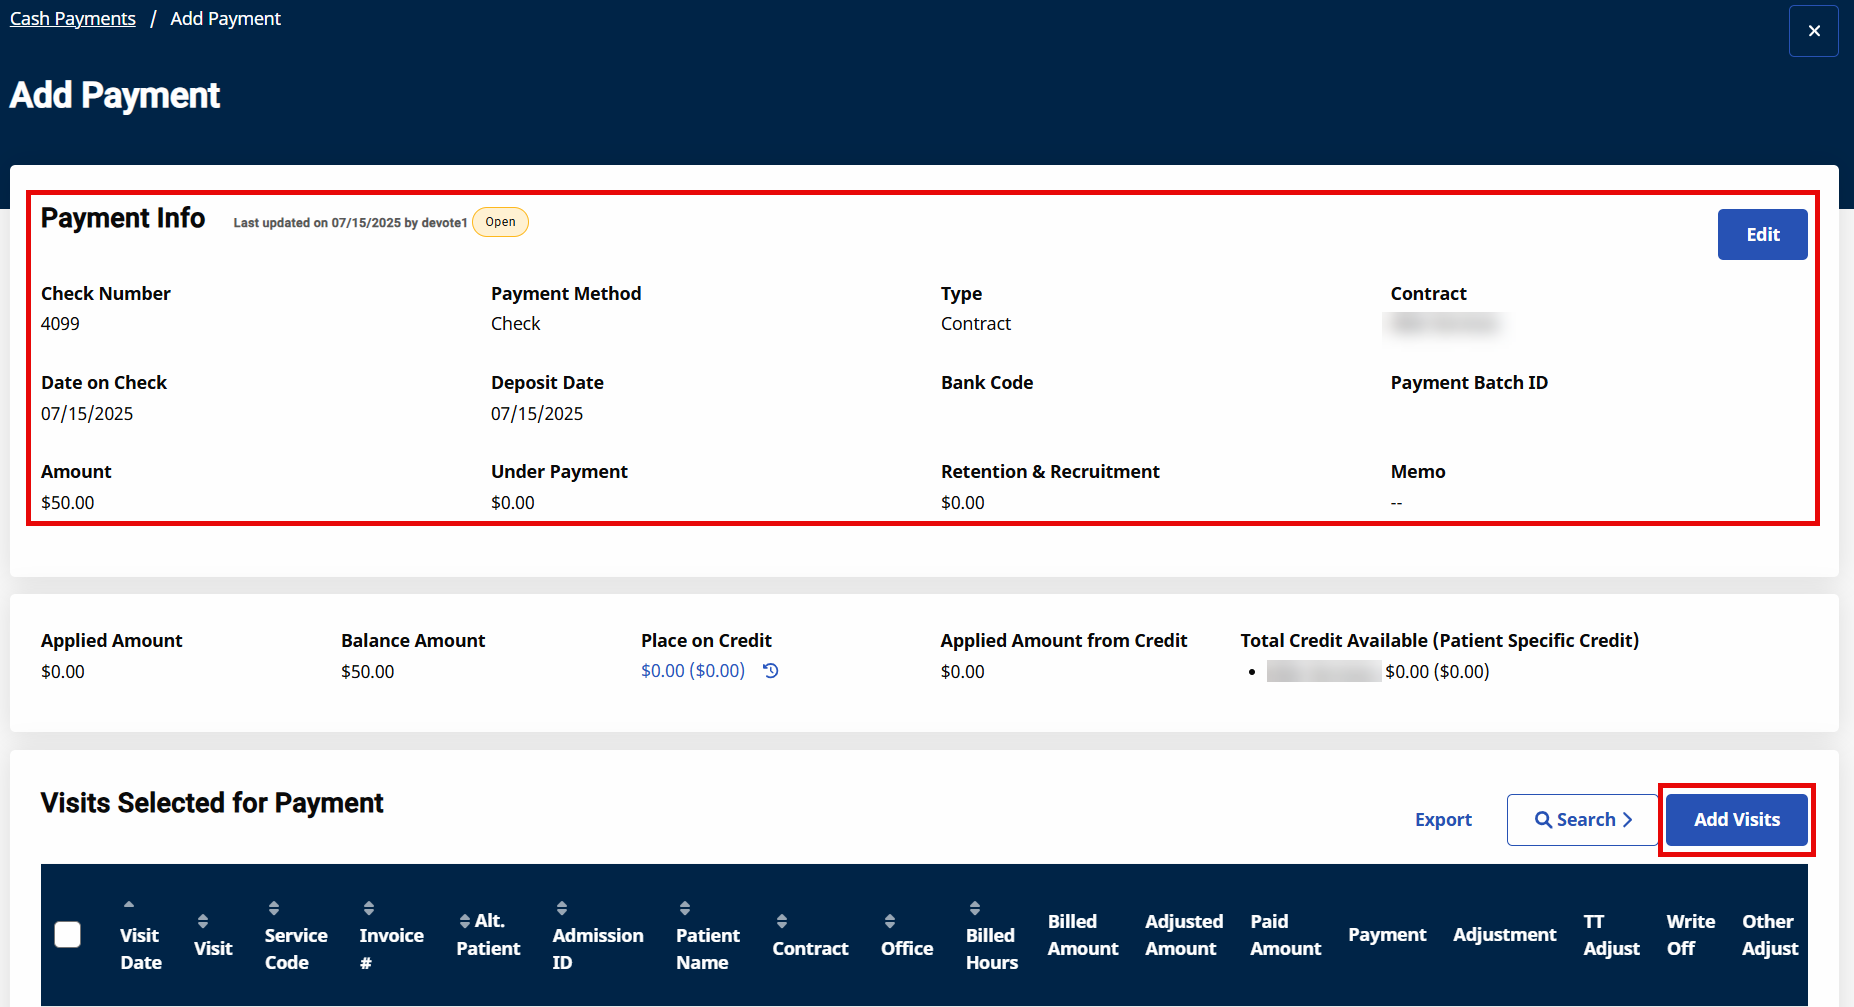Close the Add Payment page with X
The width and height of the screenshot is (1854, 1007).
click(x=1813, y=31)
